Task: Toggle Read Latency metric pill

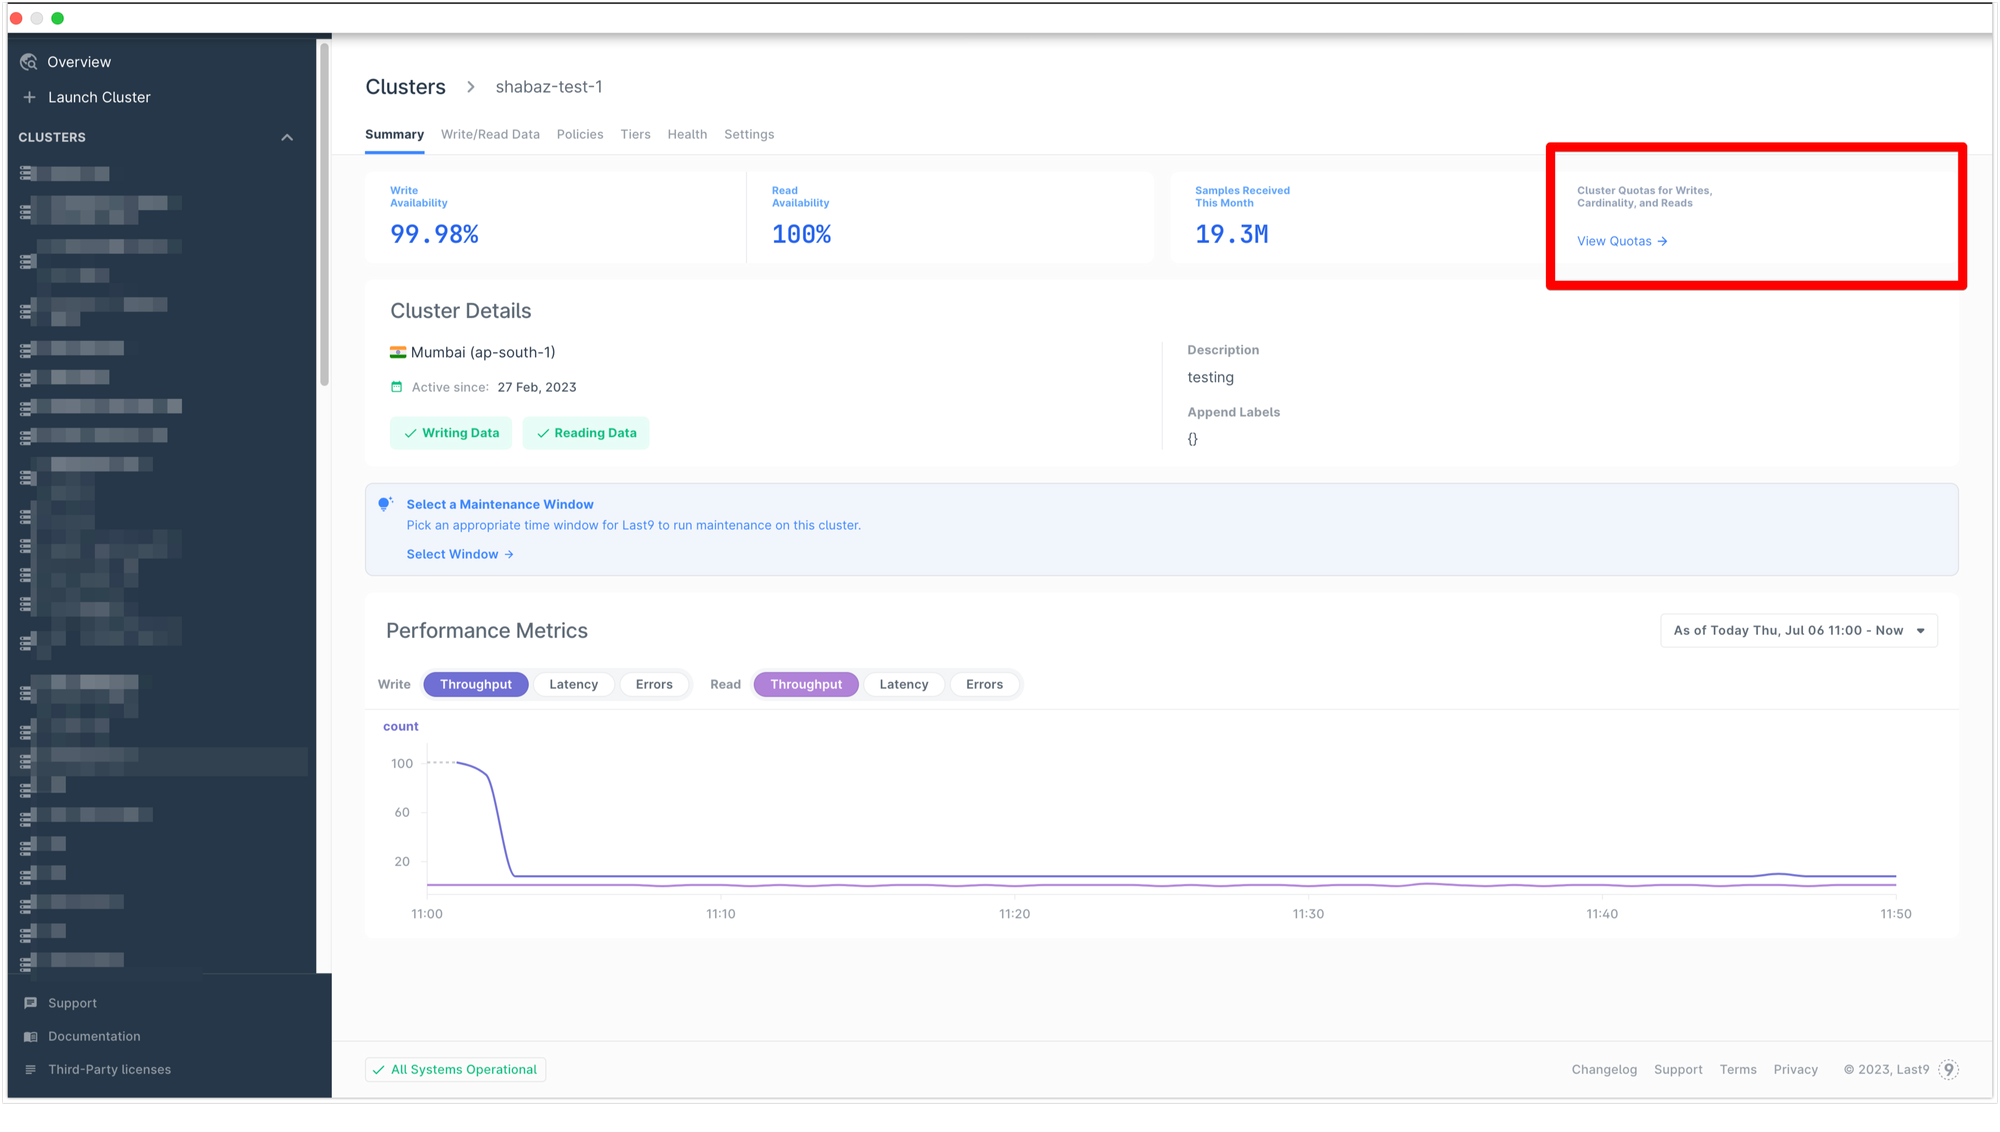Action: (903, 685)
